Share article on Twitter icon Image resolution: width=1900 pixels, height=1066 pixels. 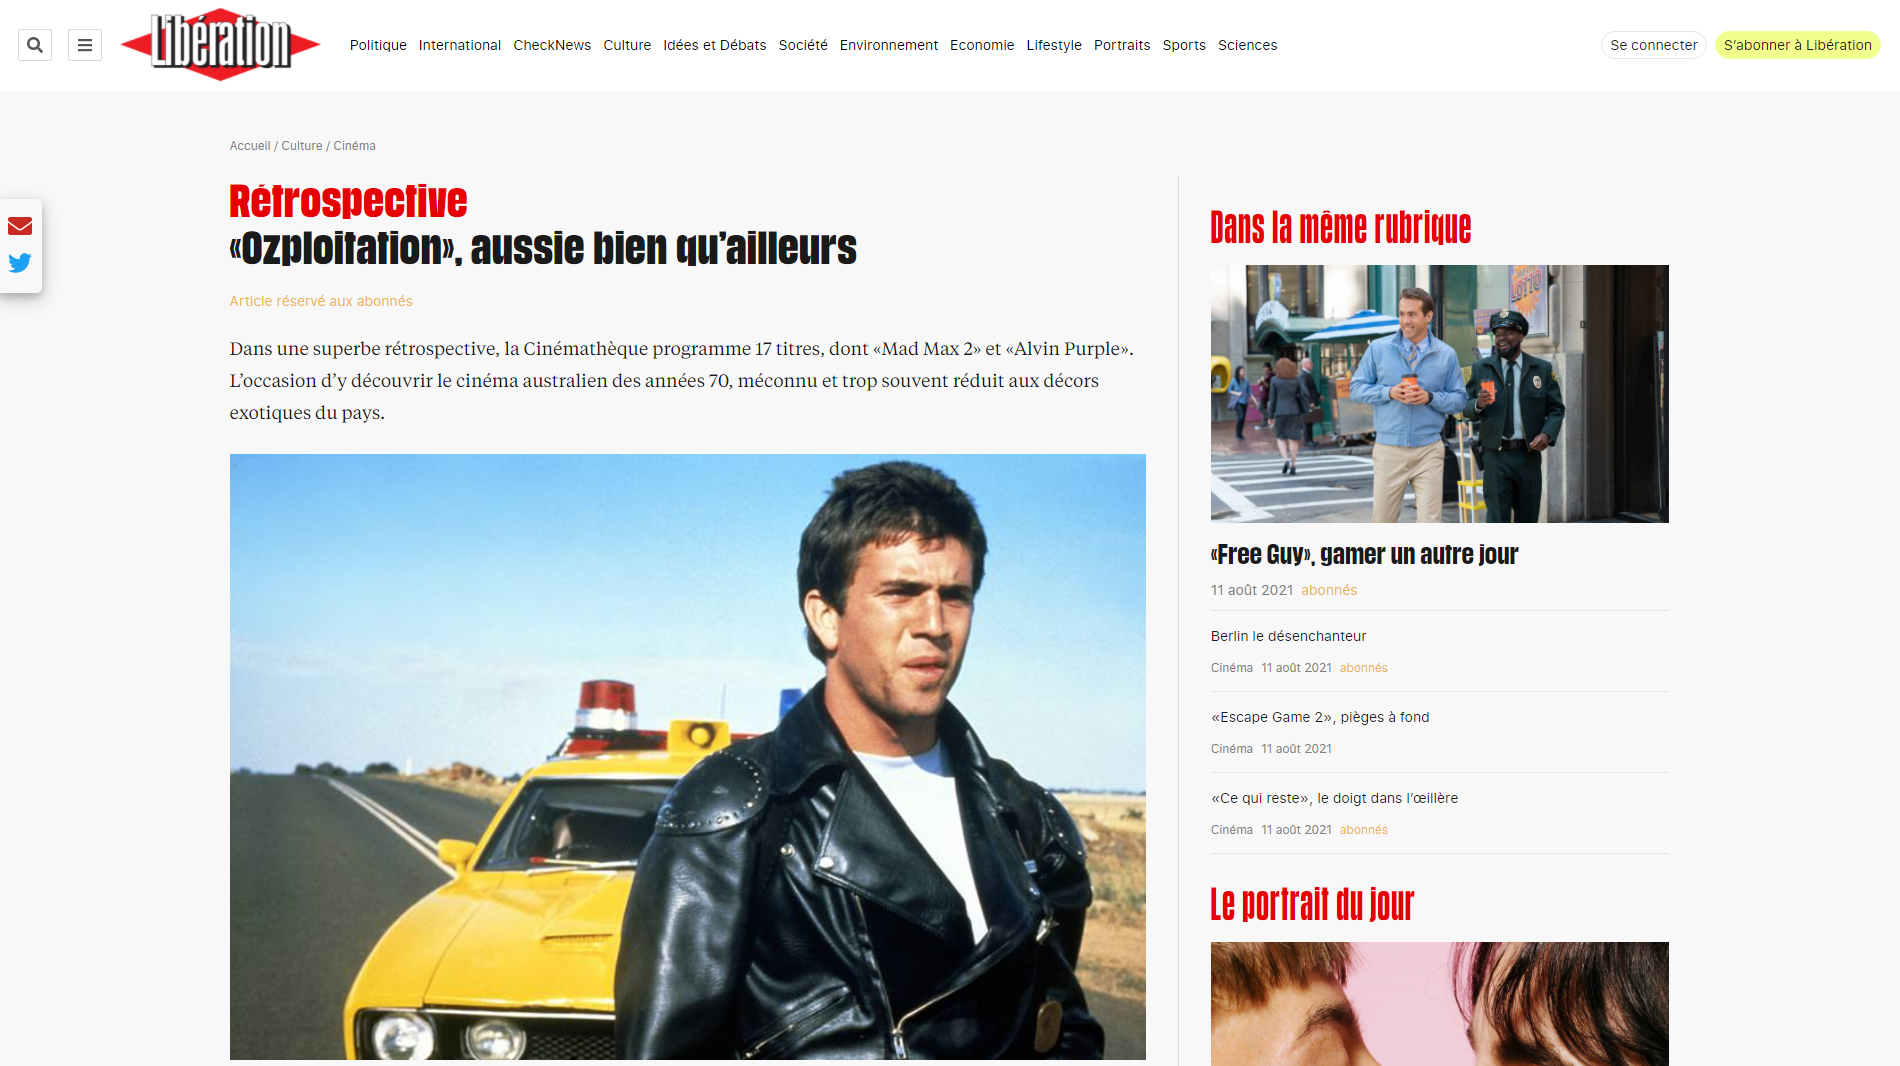[x=20, y=263]
